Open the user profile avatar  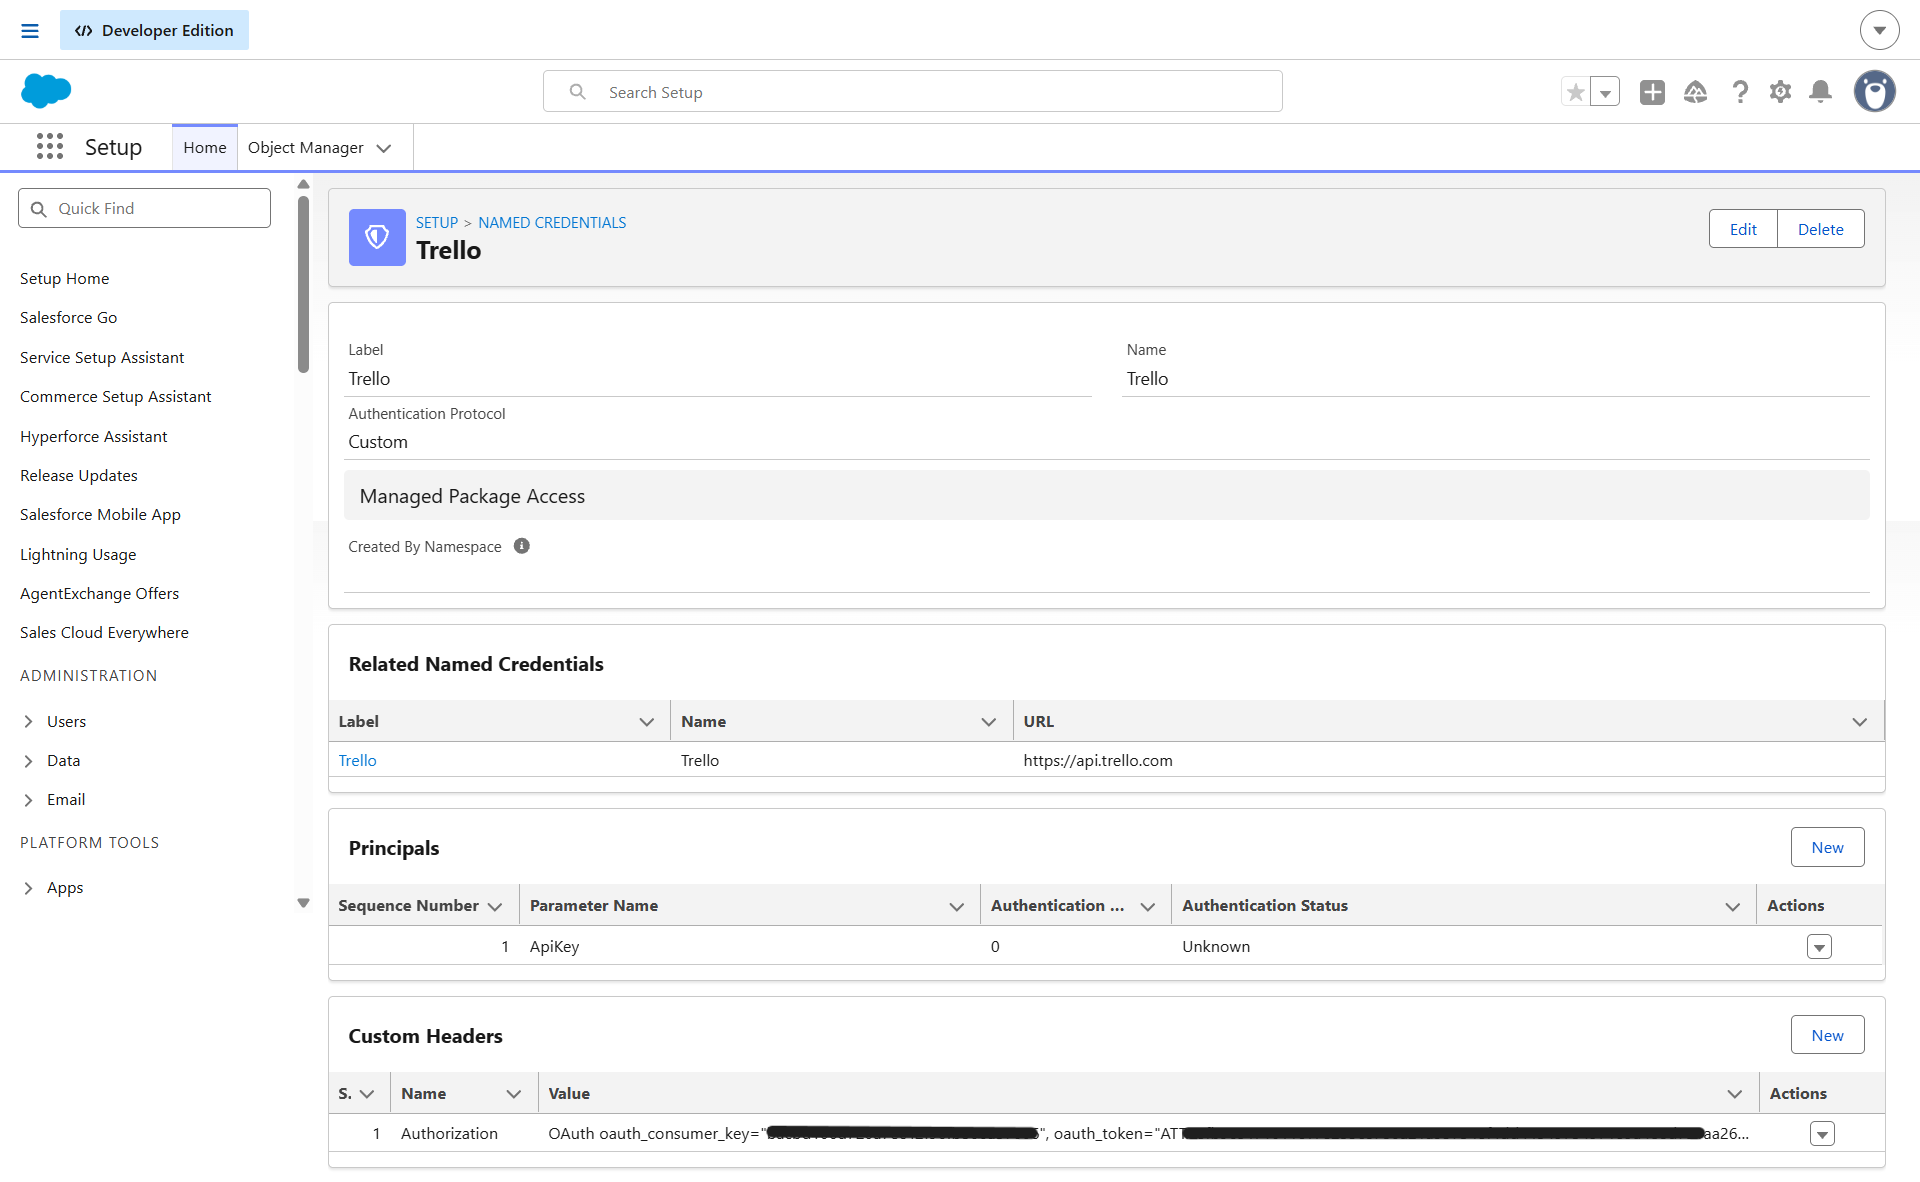click(1875, 91)
